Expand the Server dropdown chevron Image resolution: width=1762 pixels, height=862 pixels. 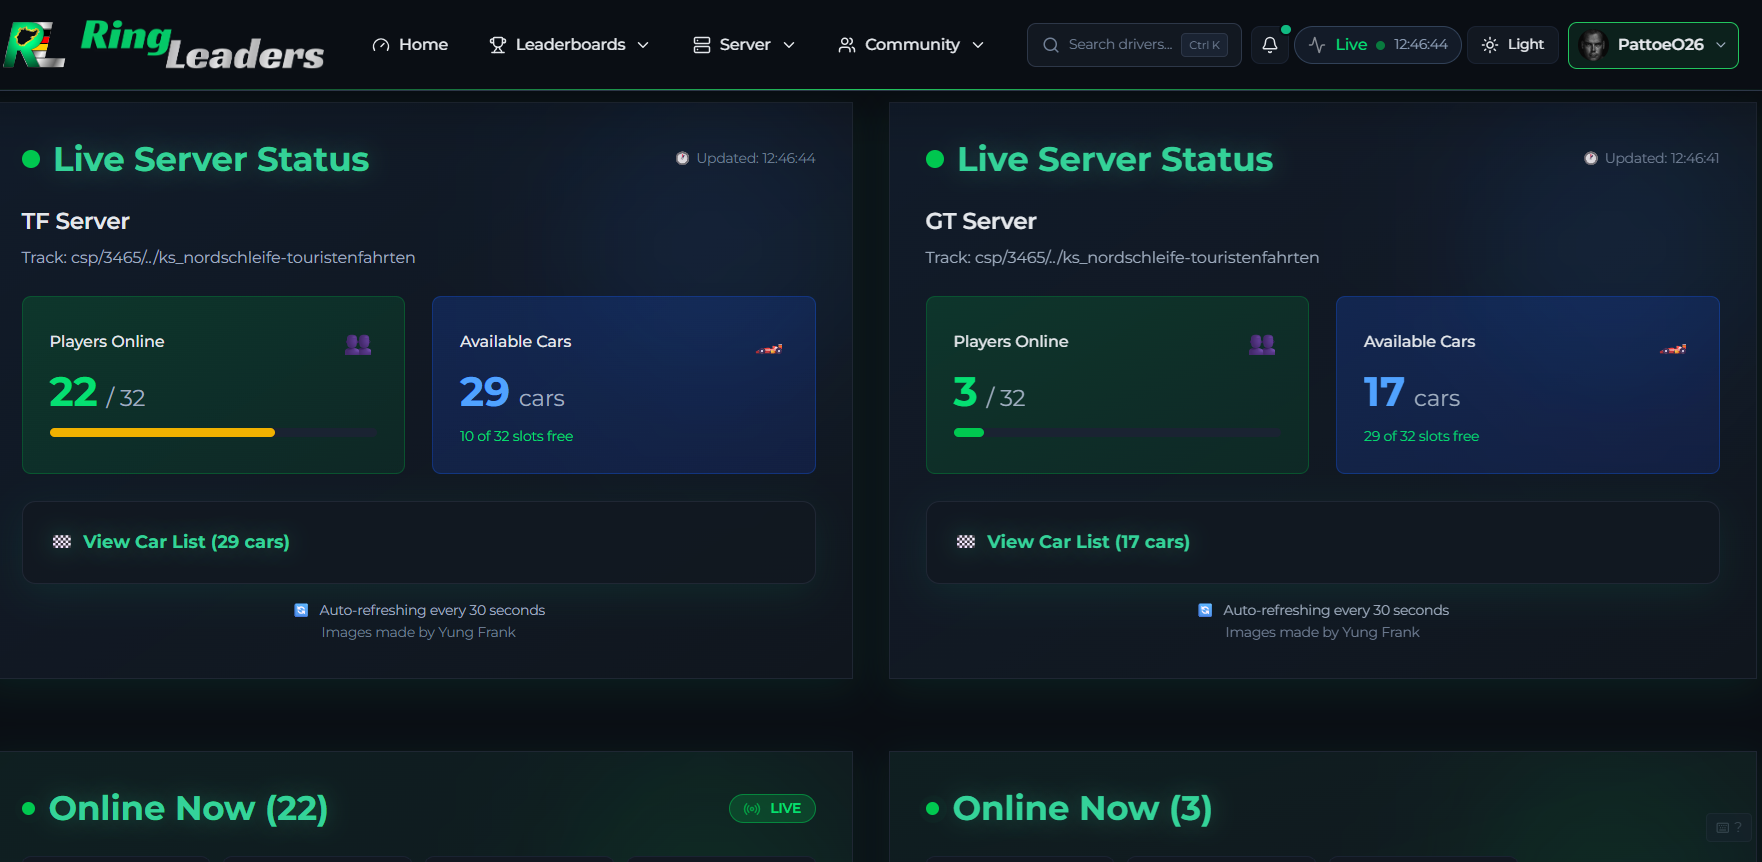(789, 45)
